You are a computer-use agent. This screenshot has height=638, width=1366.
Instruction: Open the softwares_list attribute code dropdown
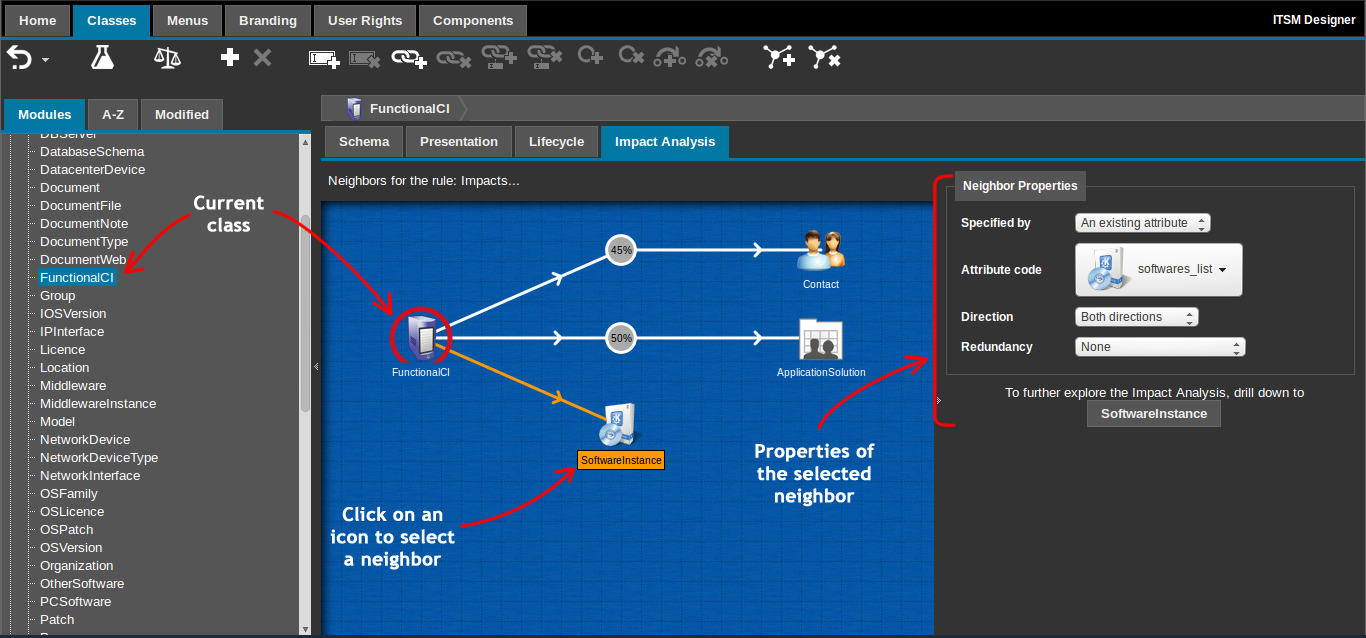1157,269
